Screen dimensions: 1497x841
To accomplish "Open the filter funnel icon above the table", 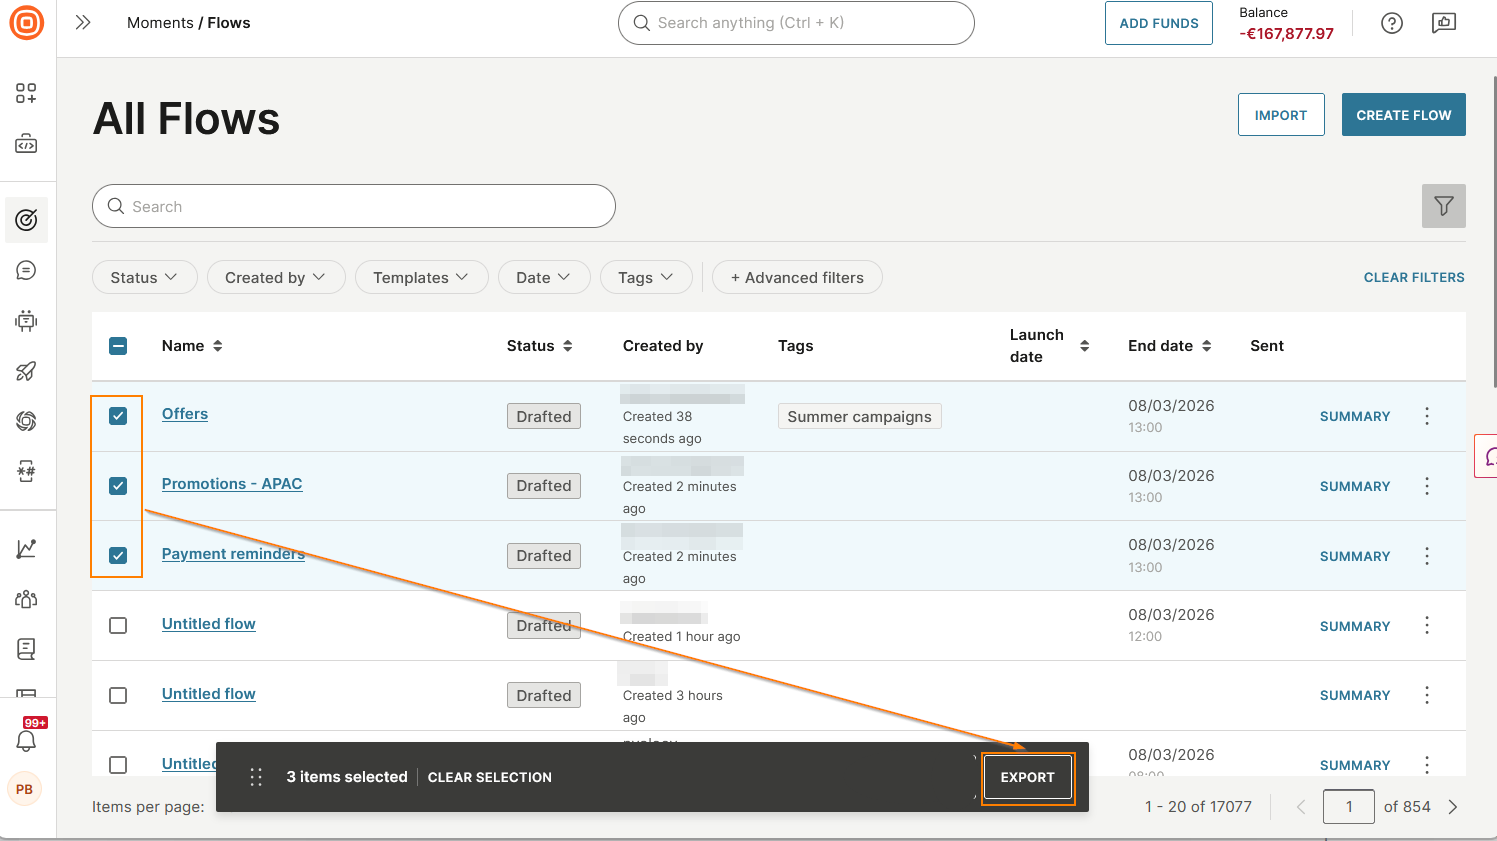I will tap(1443, 206).
